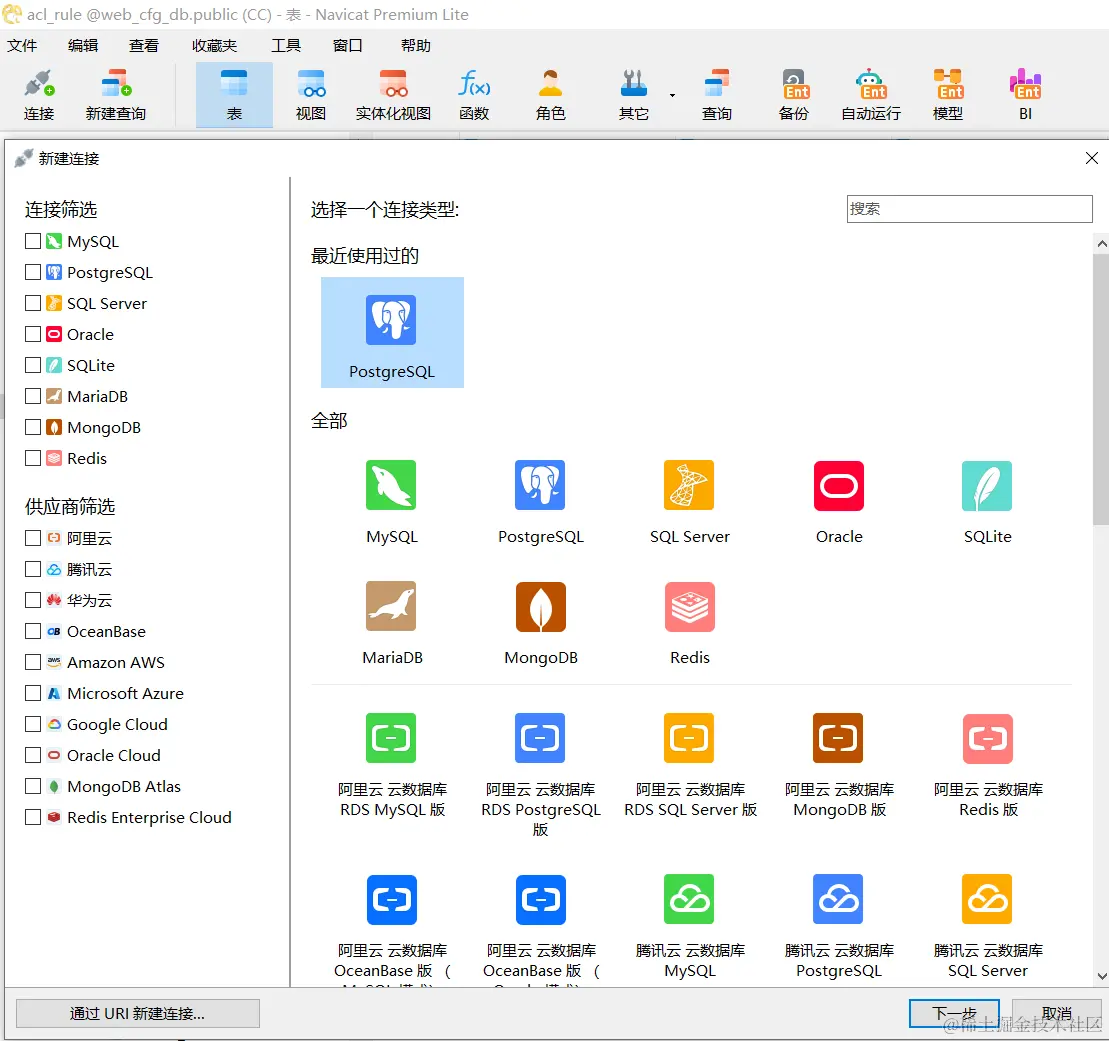The width and height of the screenshot is (1109, 1041).
Task: Click the 下一步 (Next) button
Action: (954, 1013)
